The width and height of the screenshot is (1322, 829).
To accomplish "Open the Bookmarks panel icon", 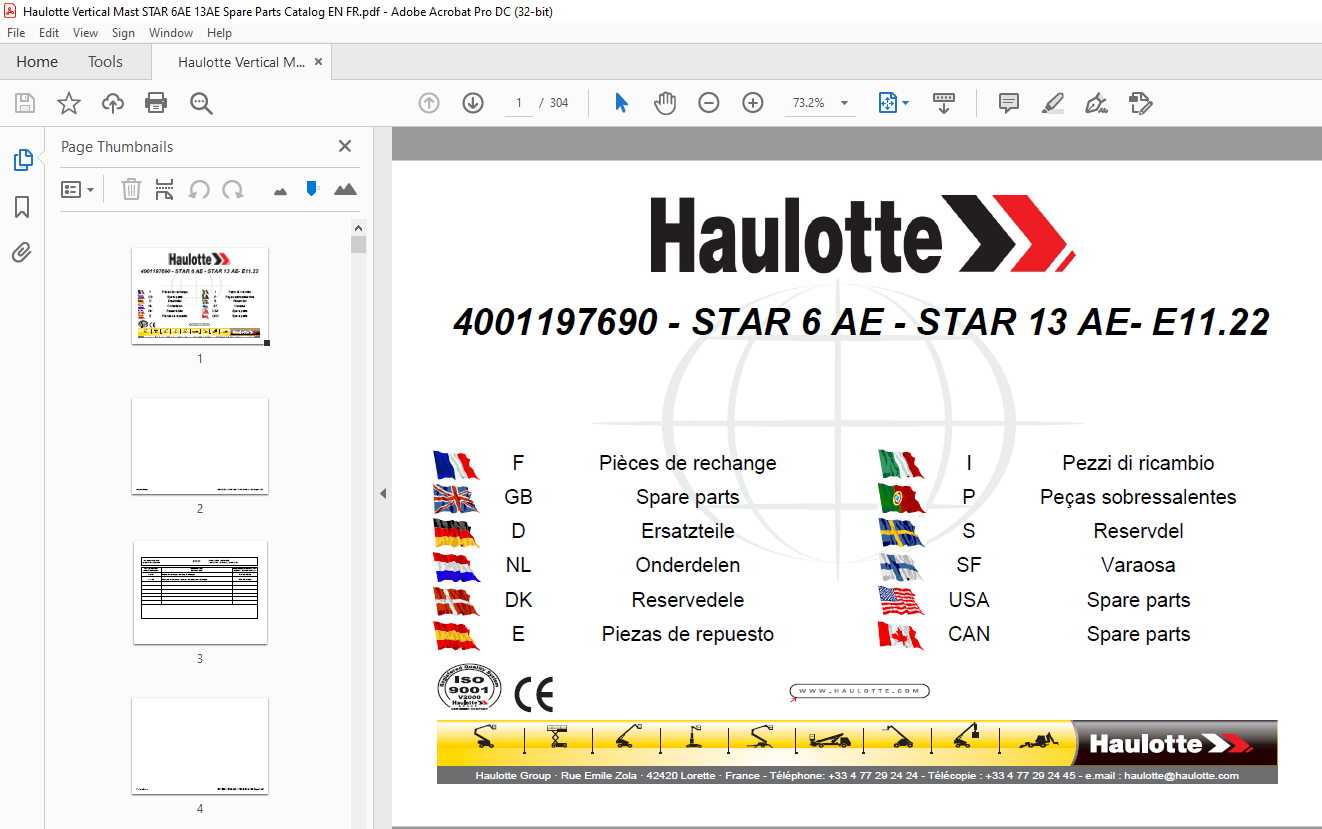I will [x=22, y=207].
